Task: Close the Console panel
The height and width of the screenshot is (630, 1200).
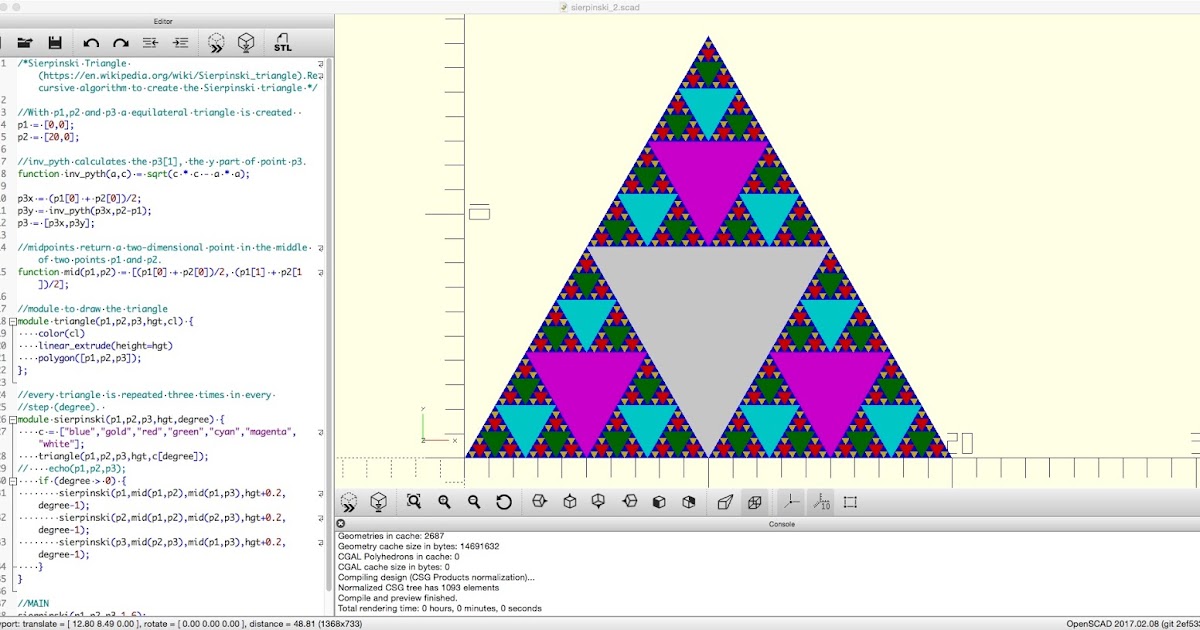Action: pyautogui.click(x=340, y=523)
